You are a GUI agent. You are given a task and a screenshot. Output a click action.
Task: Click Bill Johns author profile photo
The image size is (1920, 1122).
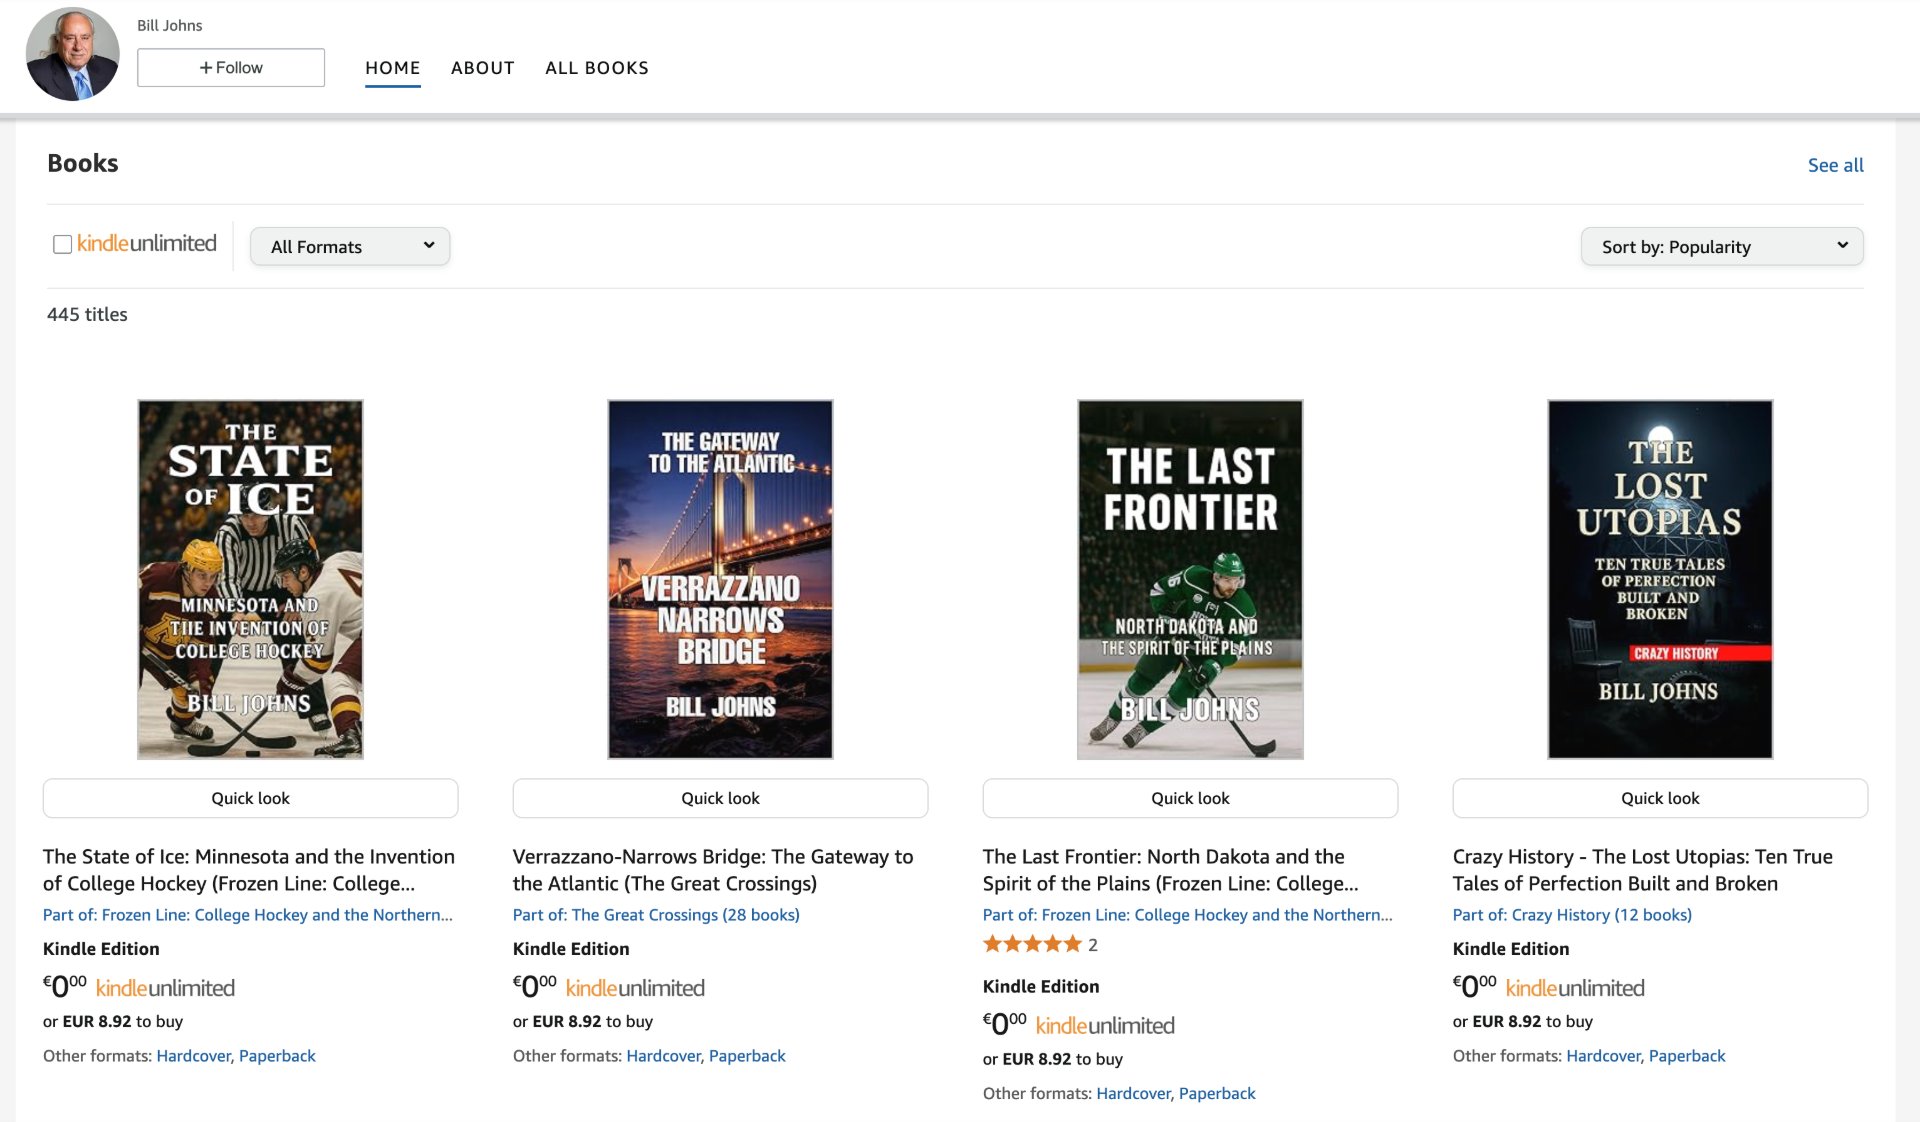(72, 54)
